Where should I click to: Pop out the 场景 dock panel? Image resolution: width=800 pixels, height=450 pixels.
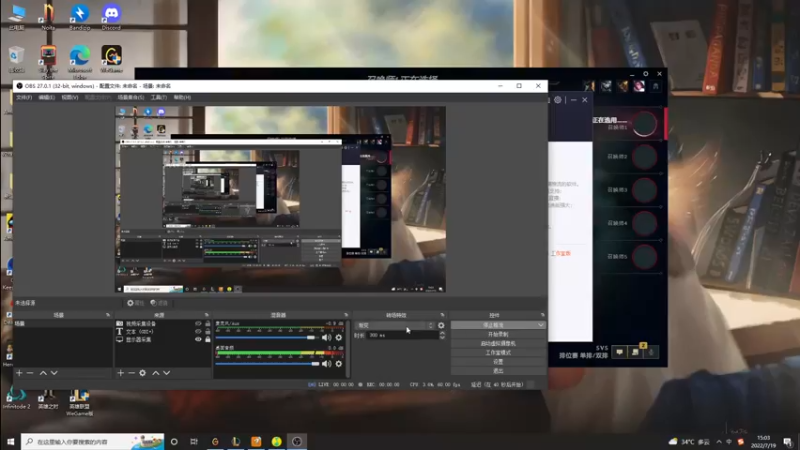[108, 315]
